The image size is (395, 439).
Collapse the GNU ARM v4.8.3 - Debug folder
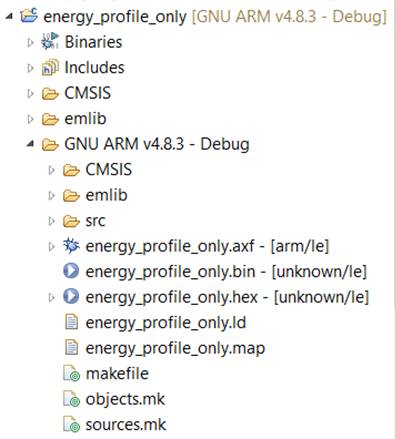tap(31, 144)
